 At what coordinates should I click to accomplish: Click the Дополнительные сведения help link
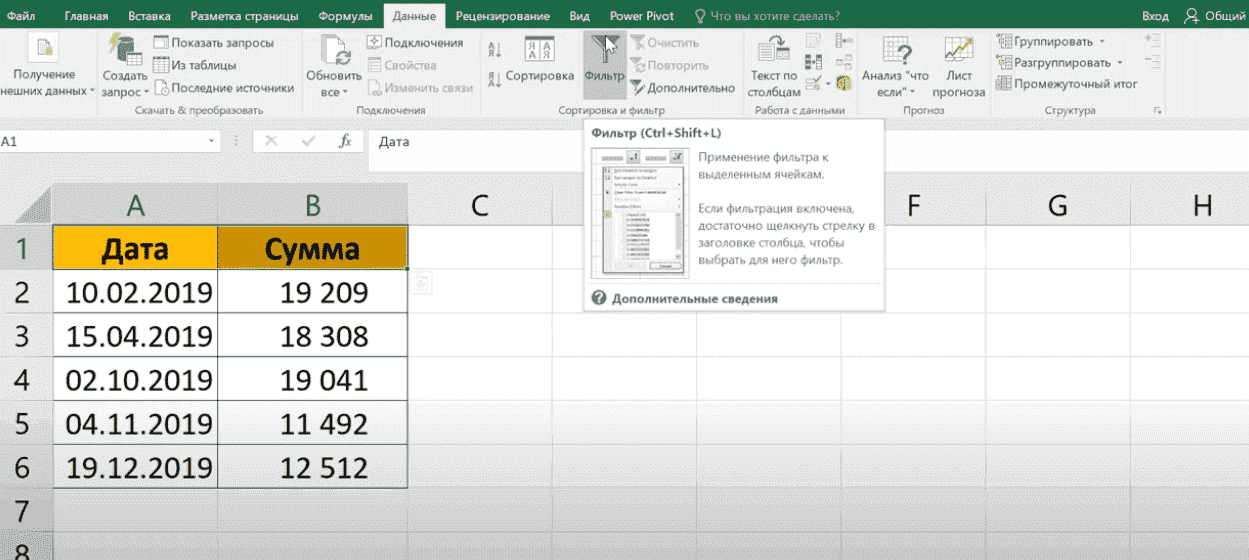pos(694,298)
